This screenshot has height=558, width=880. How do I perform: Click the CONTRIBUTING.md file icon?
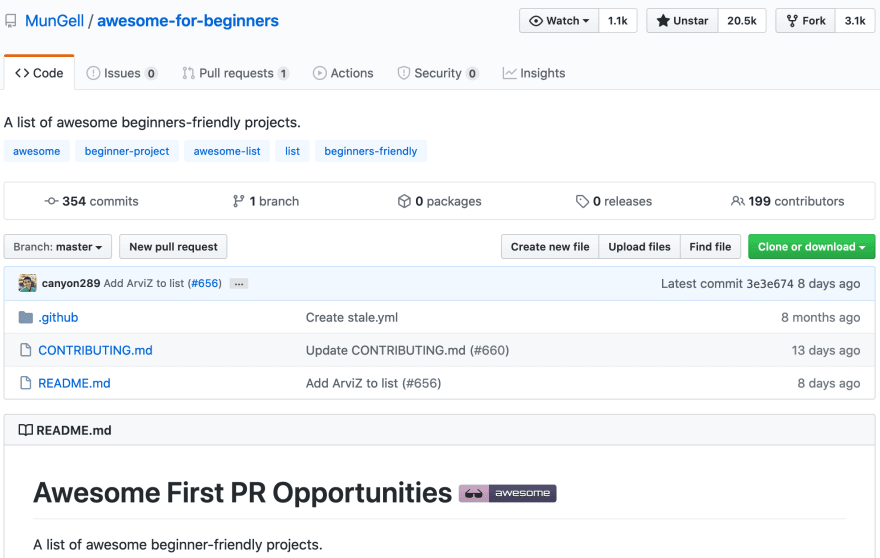pos(25,350)
